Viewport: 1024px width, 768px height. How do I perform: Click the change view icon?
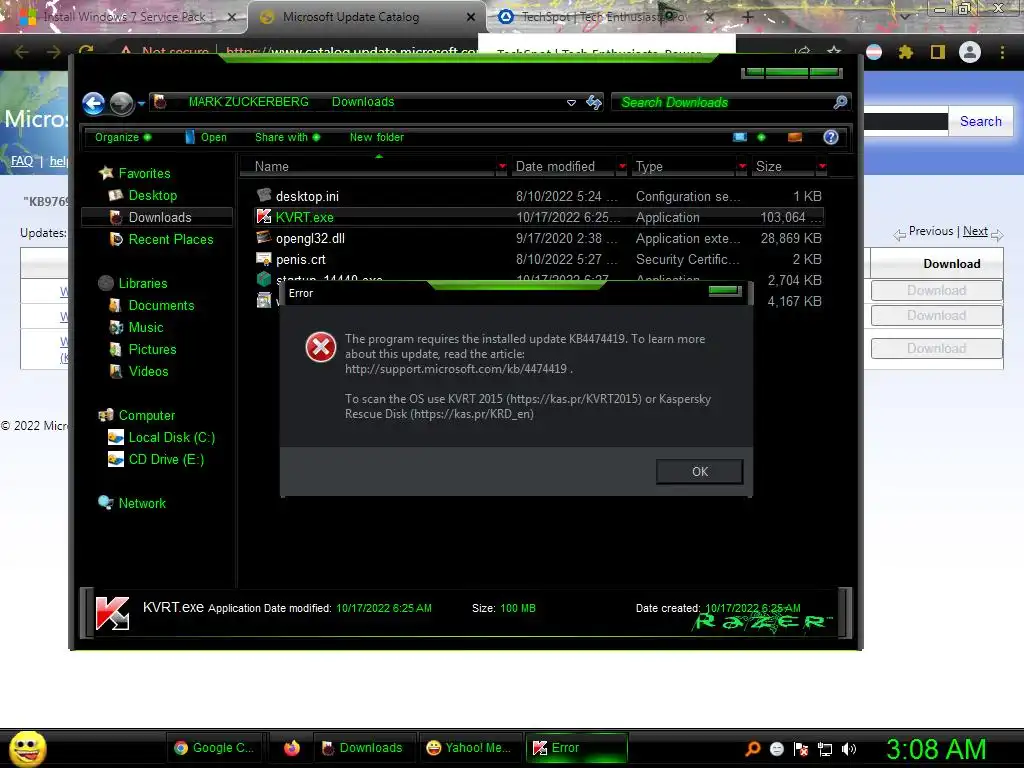[739, 137]
